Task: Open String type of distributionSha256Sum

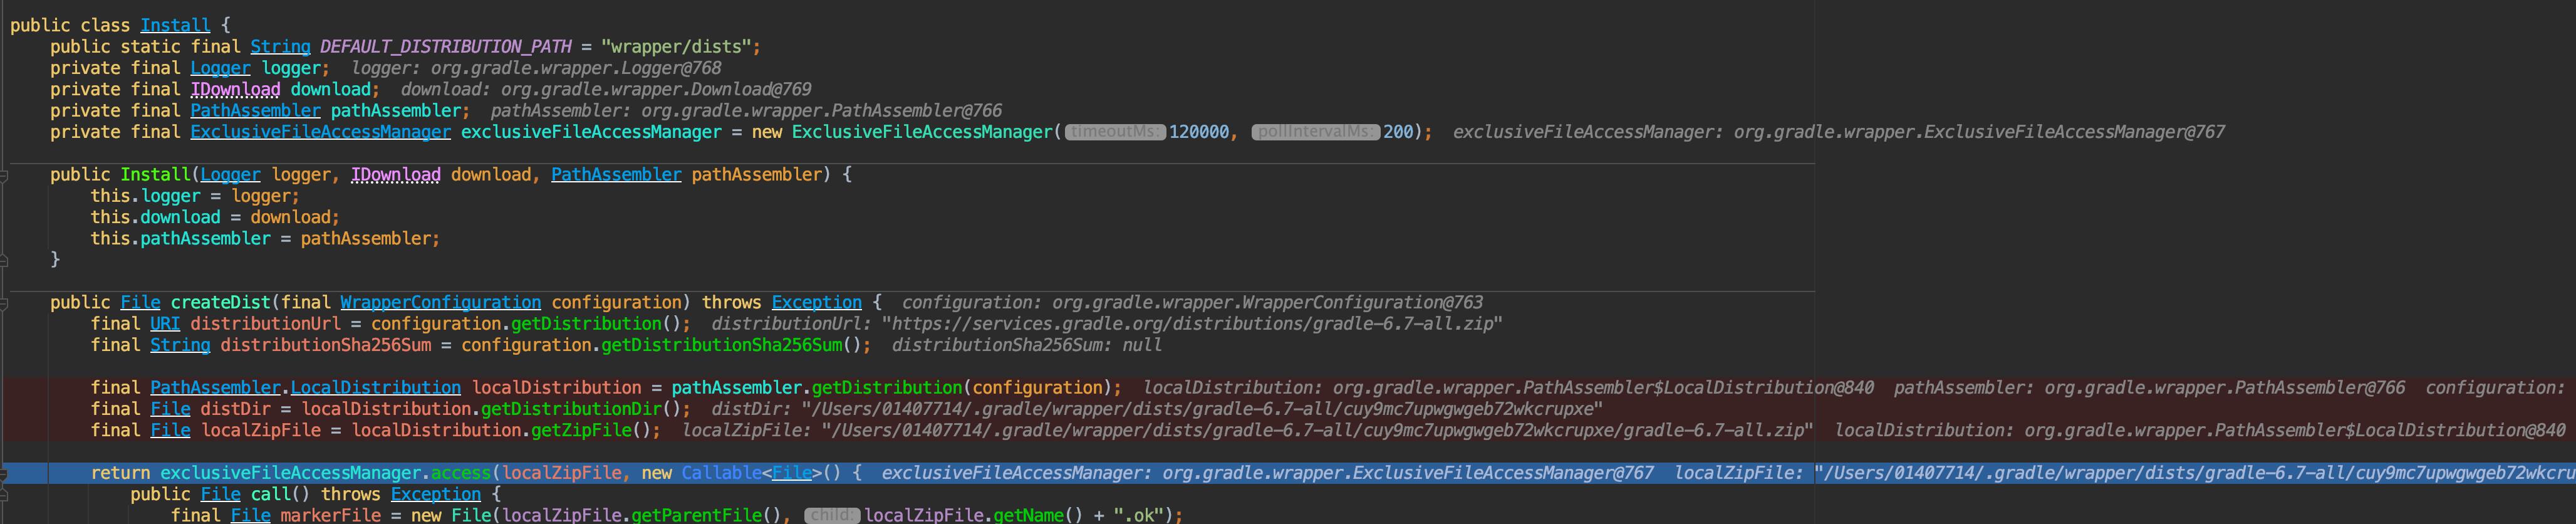Action: click(180, 345)
